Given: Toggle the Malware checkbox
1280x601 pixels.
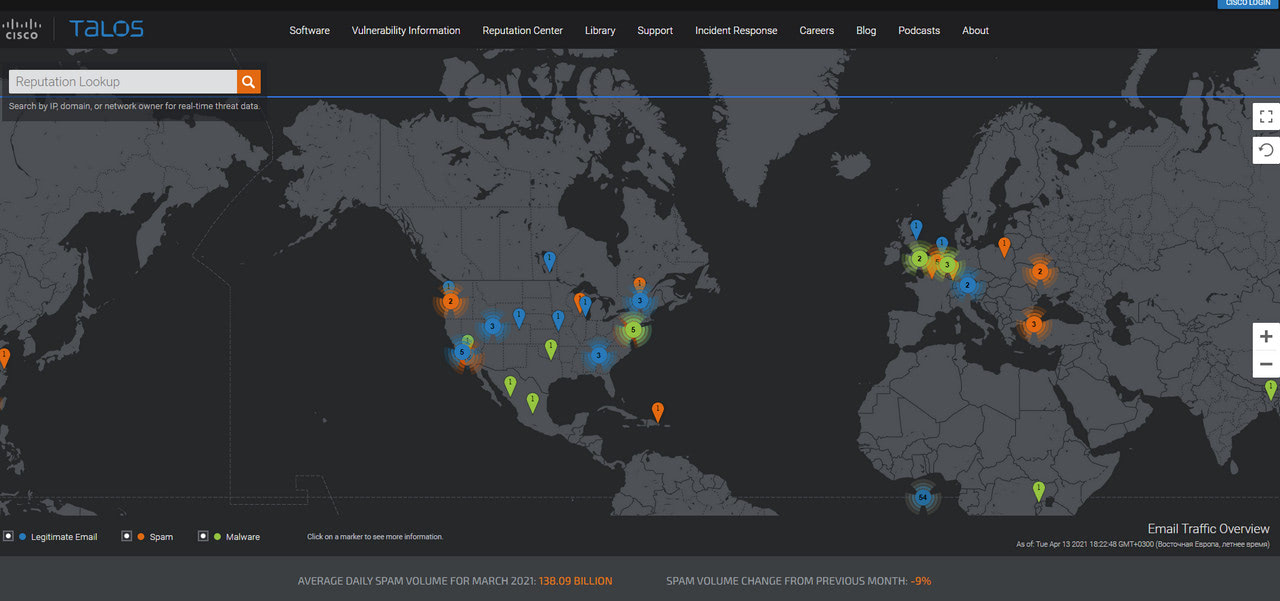Looking at the screenshot, I should (203, 536).
